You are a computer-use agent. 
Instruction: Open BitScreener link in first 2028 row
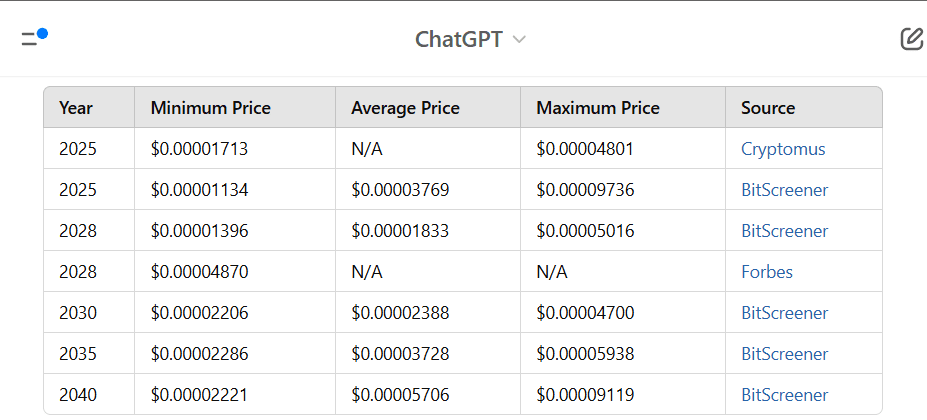pos(784,231)
